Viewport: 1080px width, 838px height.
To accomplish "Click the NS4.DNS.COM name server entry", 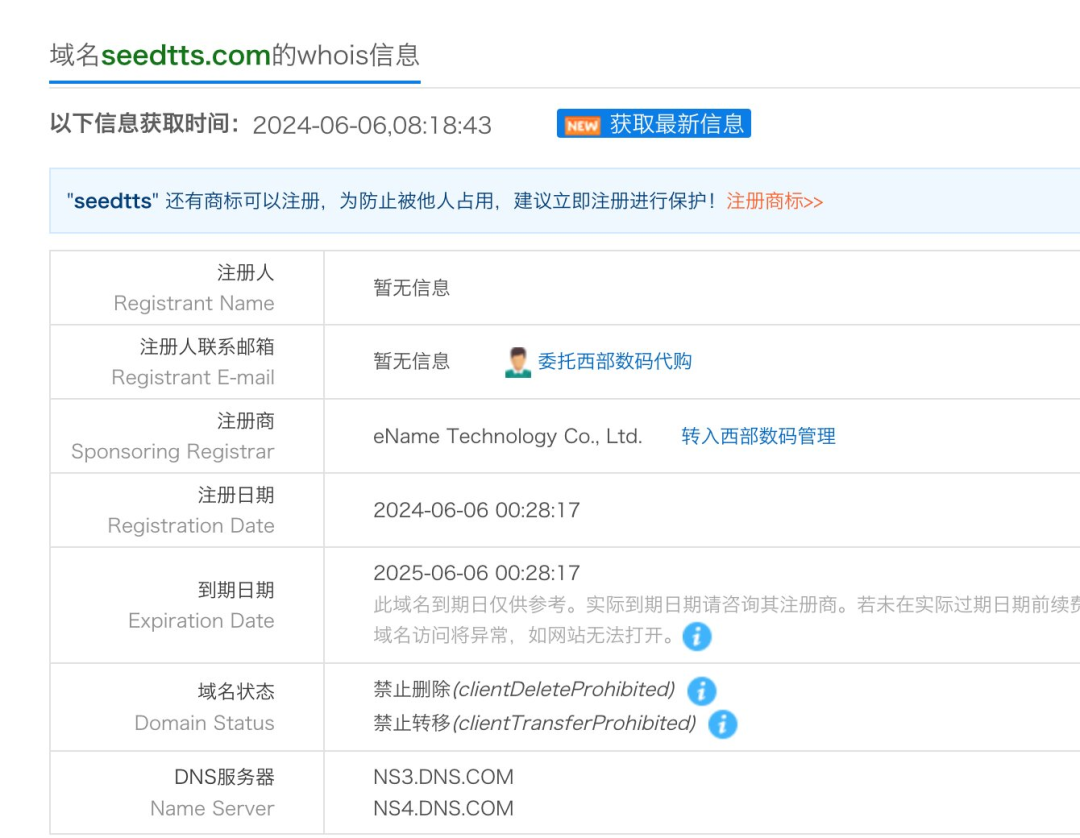I will 444,808.
